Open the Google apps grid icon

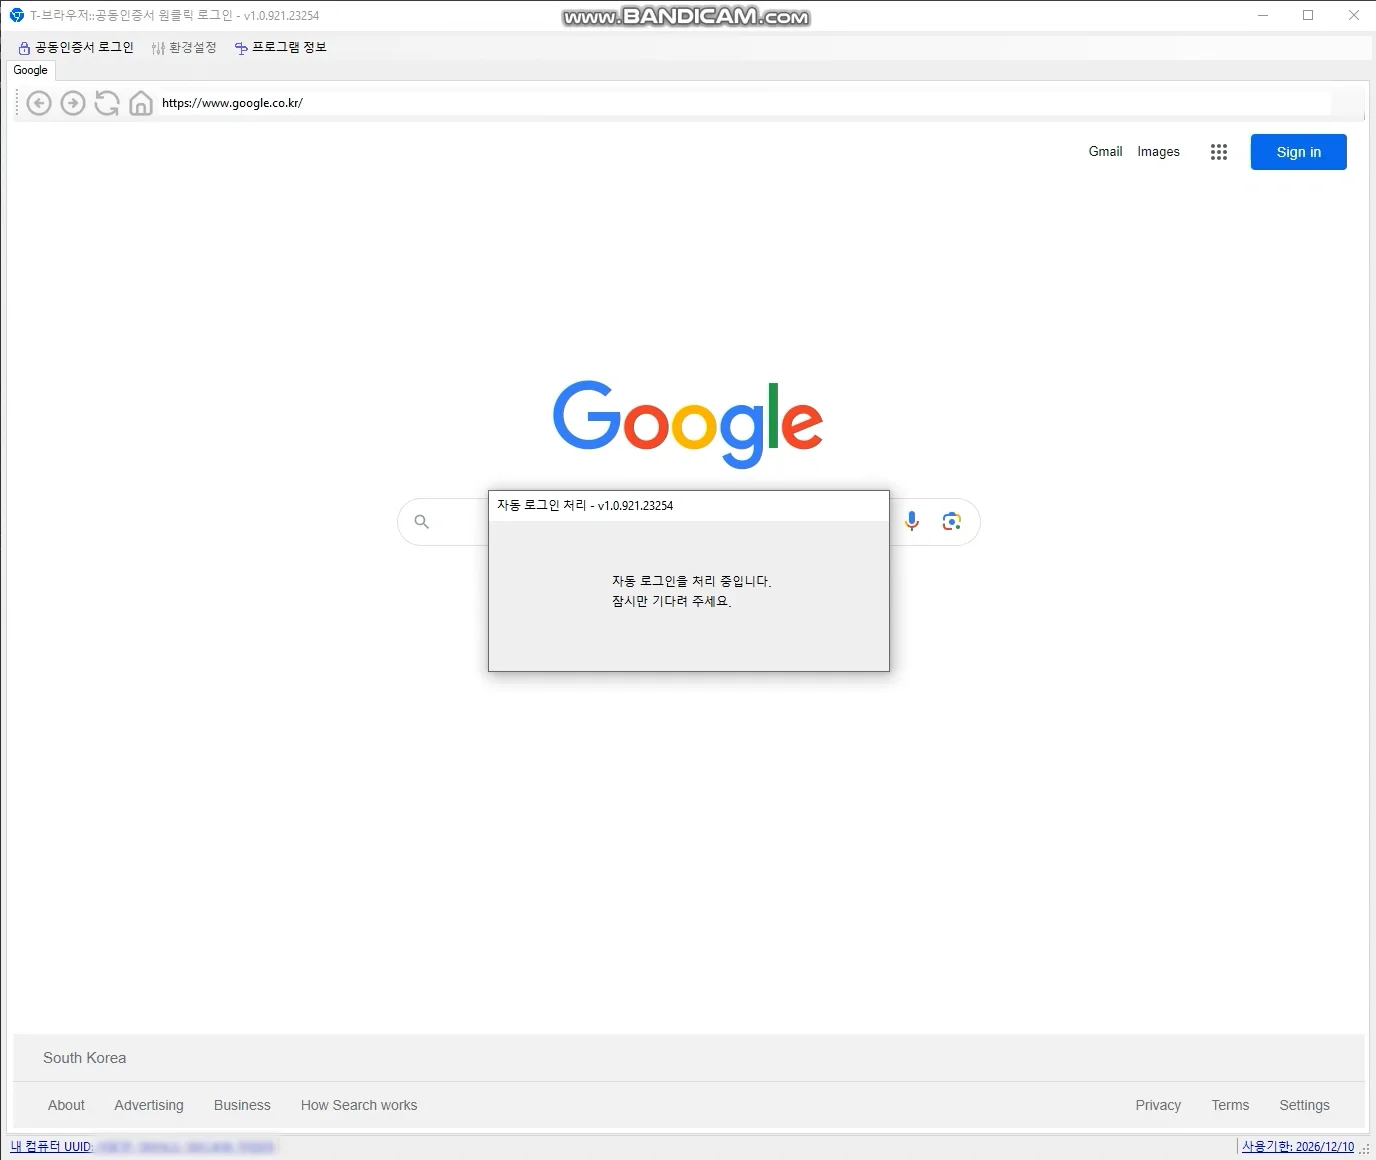tap(1218, 152)
